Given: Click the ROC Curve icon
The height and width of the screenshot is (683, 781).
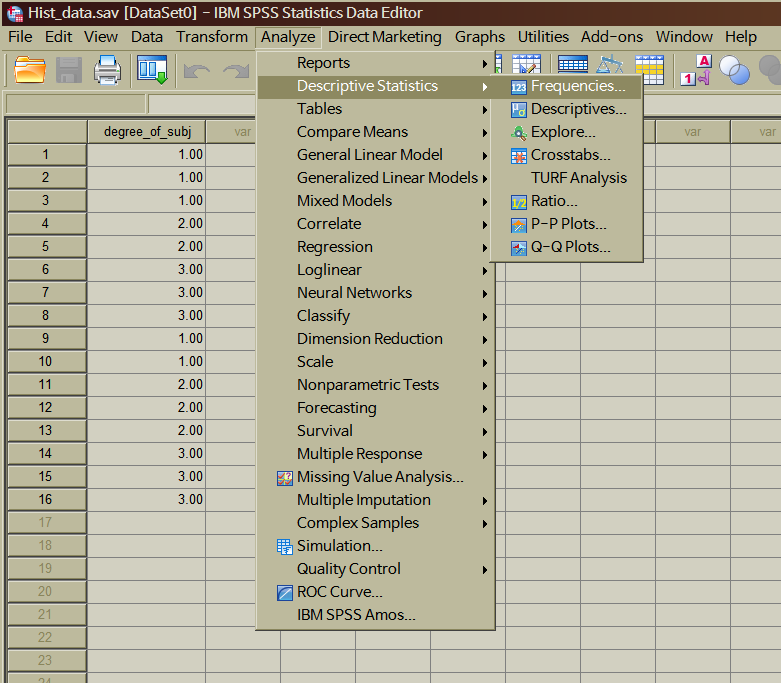Looking at the screenshot, I should 284,593.
